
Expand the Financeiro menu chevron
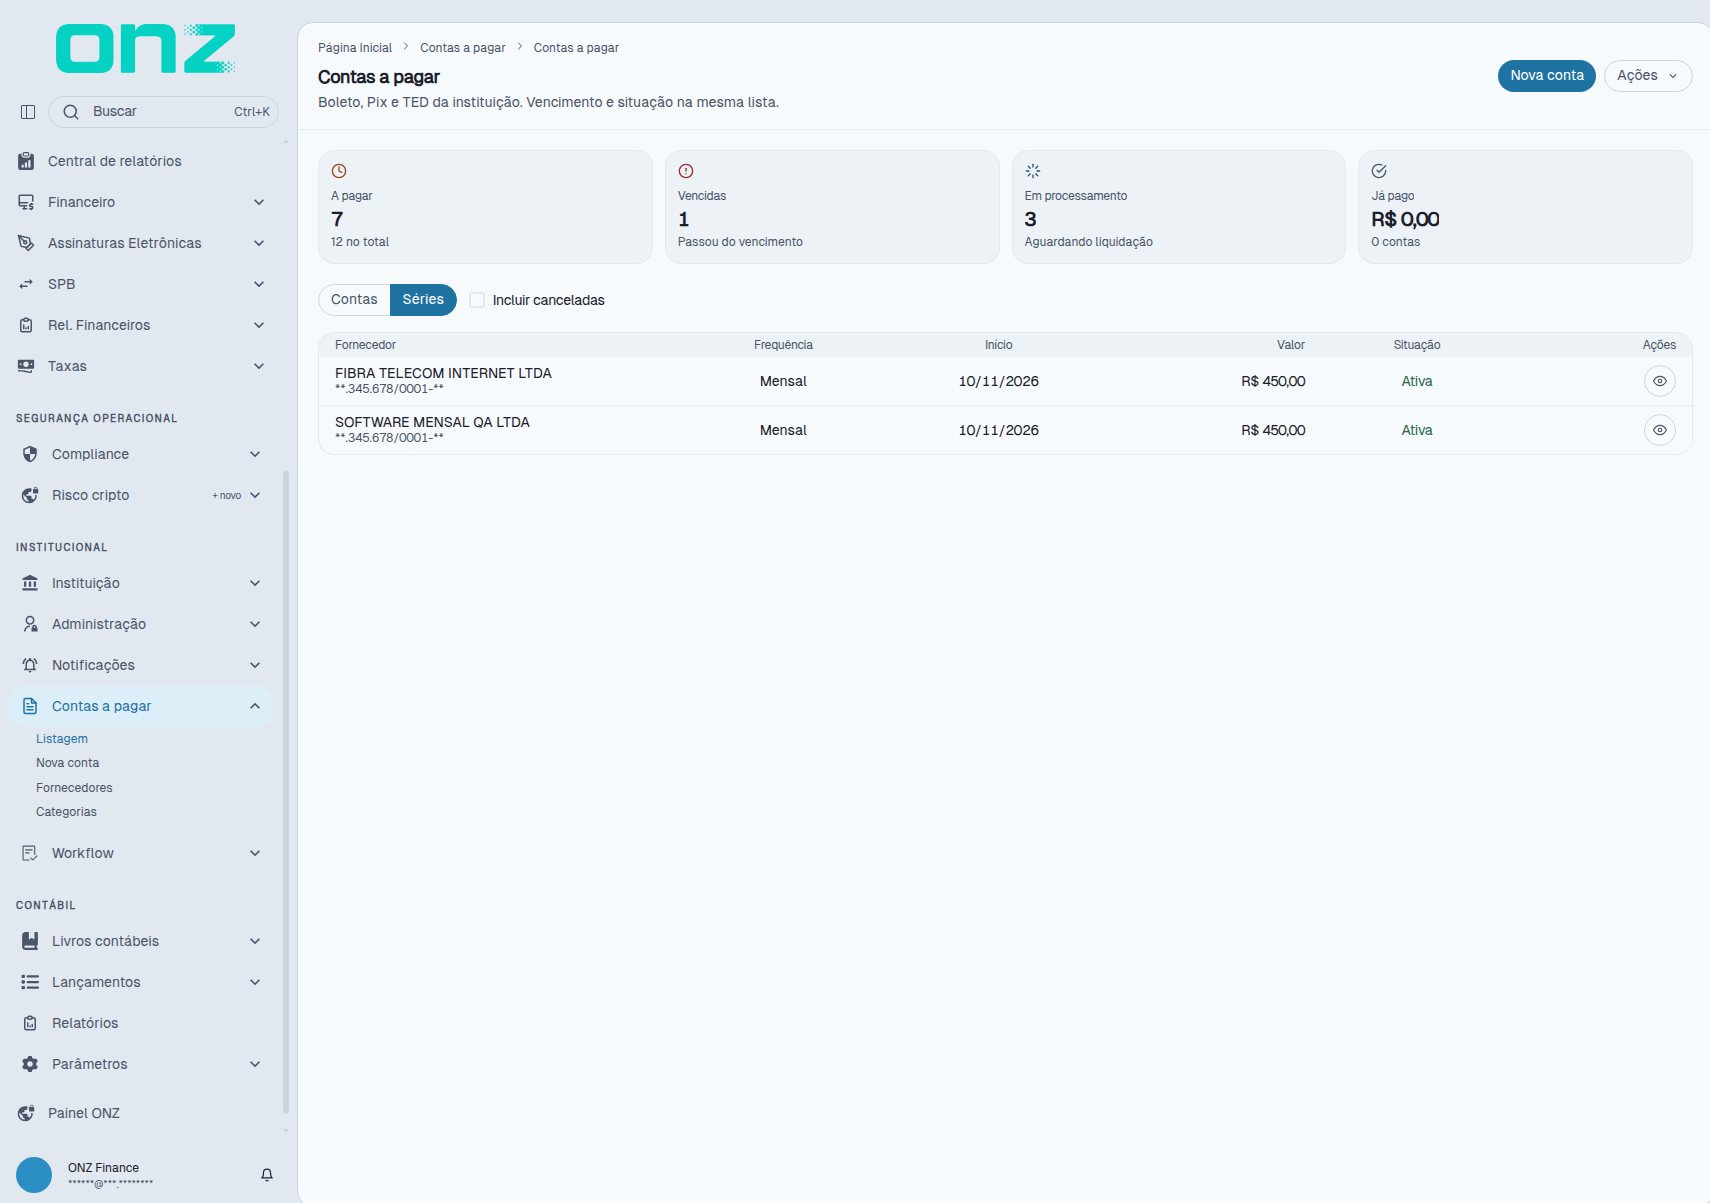pos(259,202)
